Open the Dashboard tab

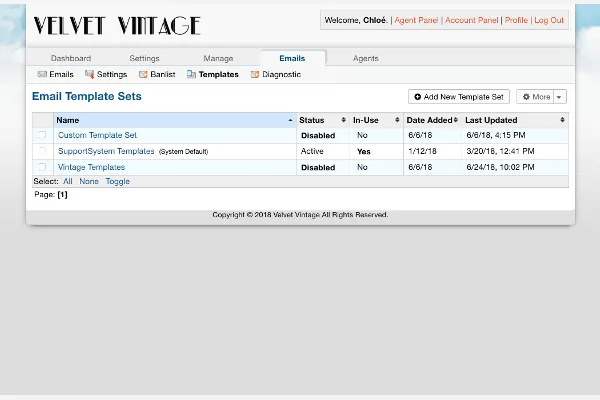pyautogui.click(x=71, y=58)
